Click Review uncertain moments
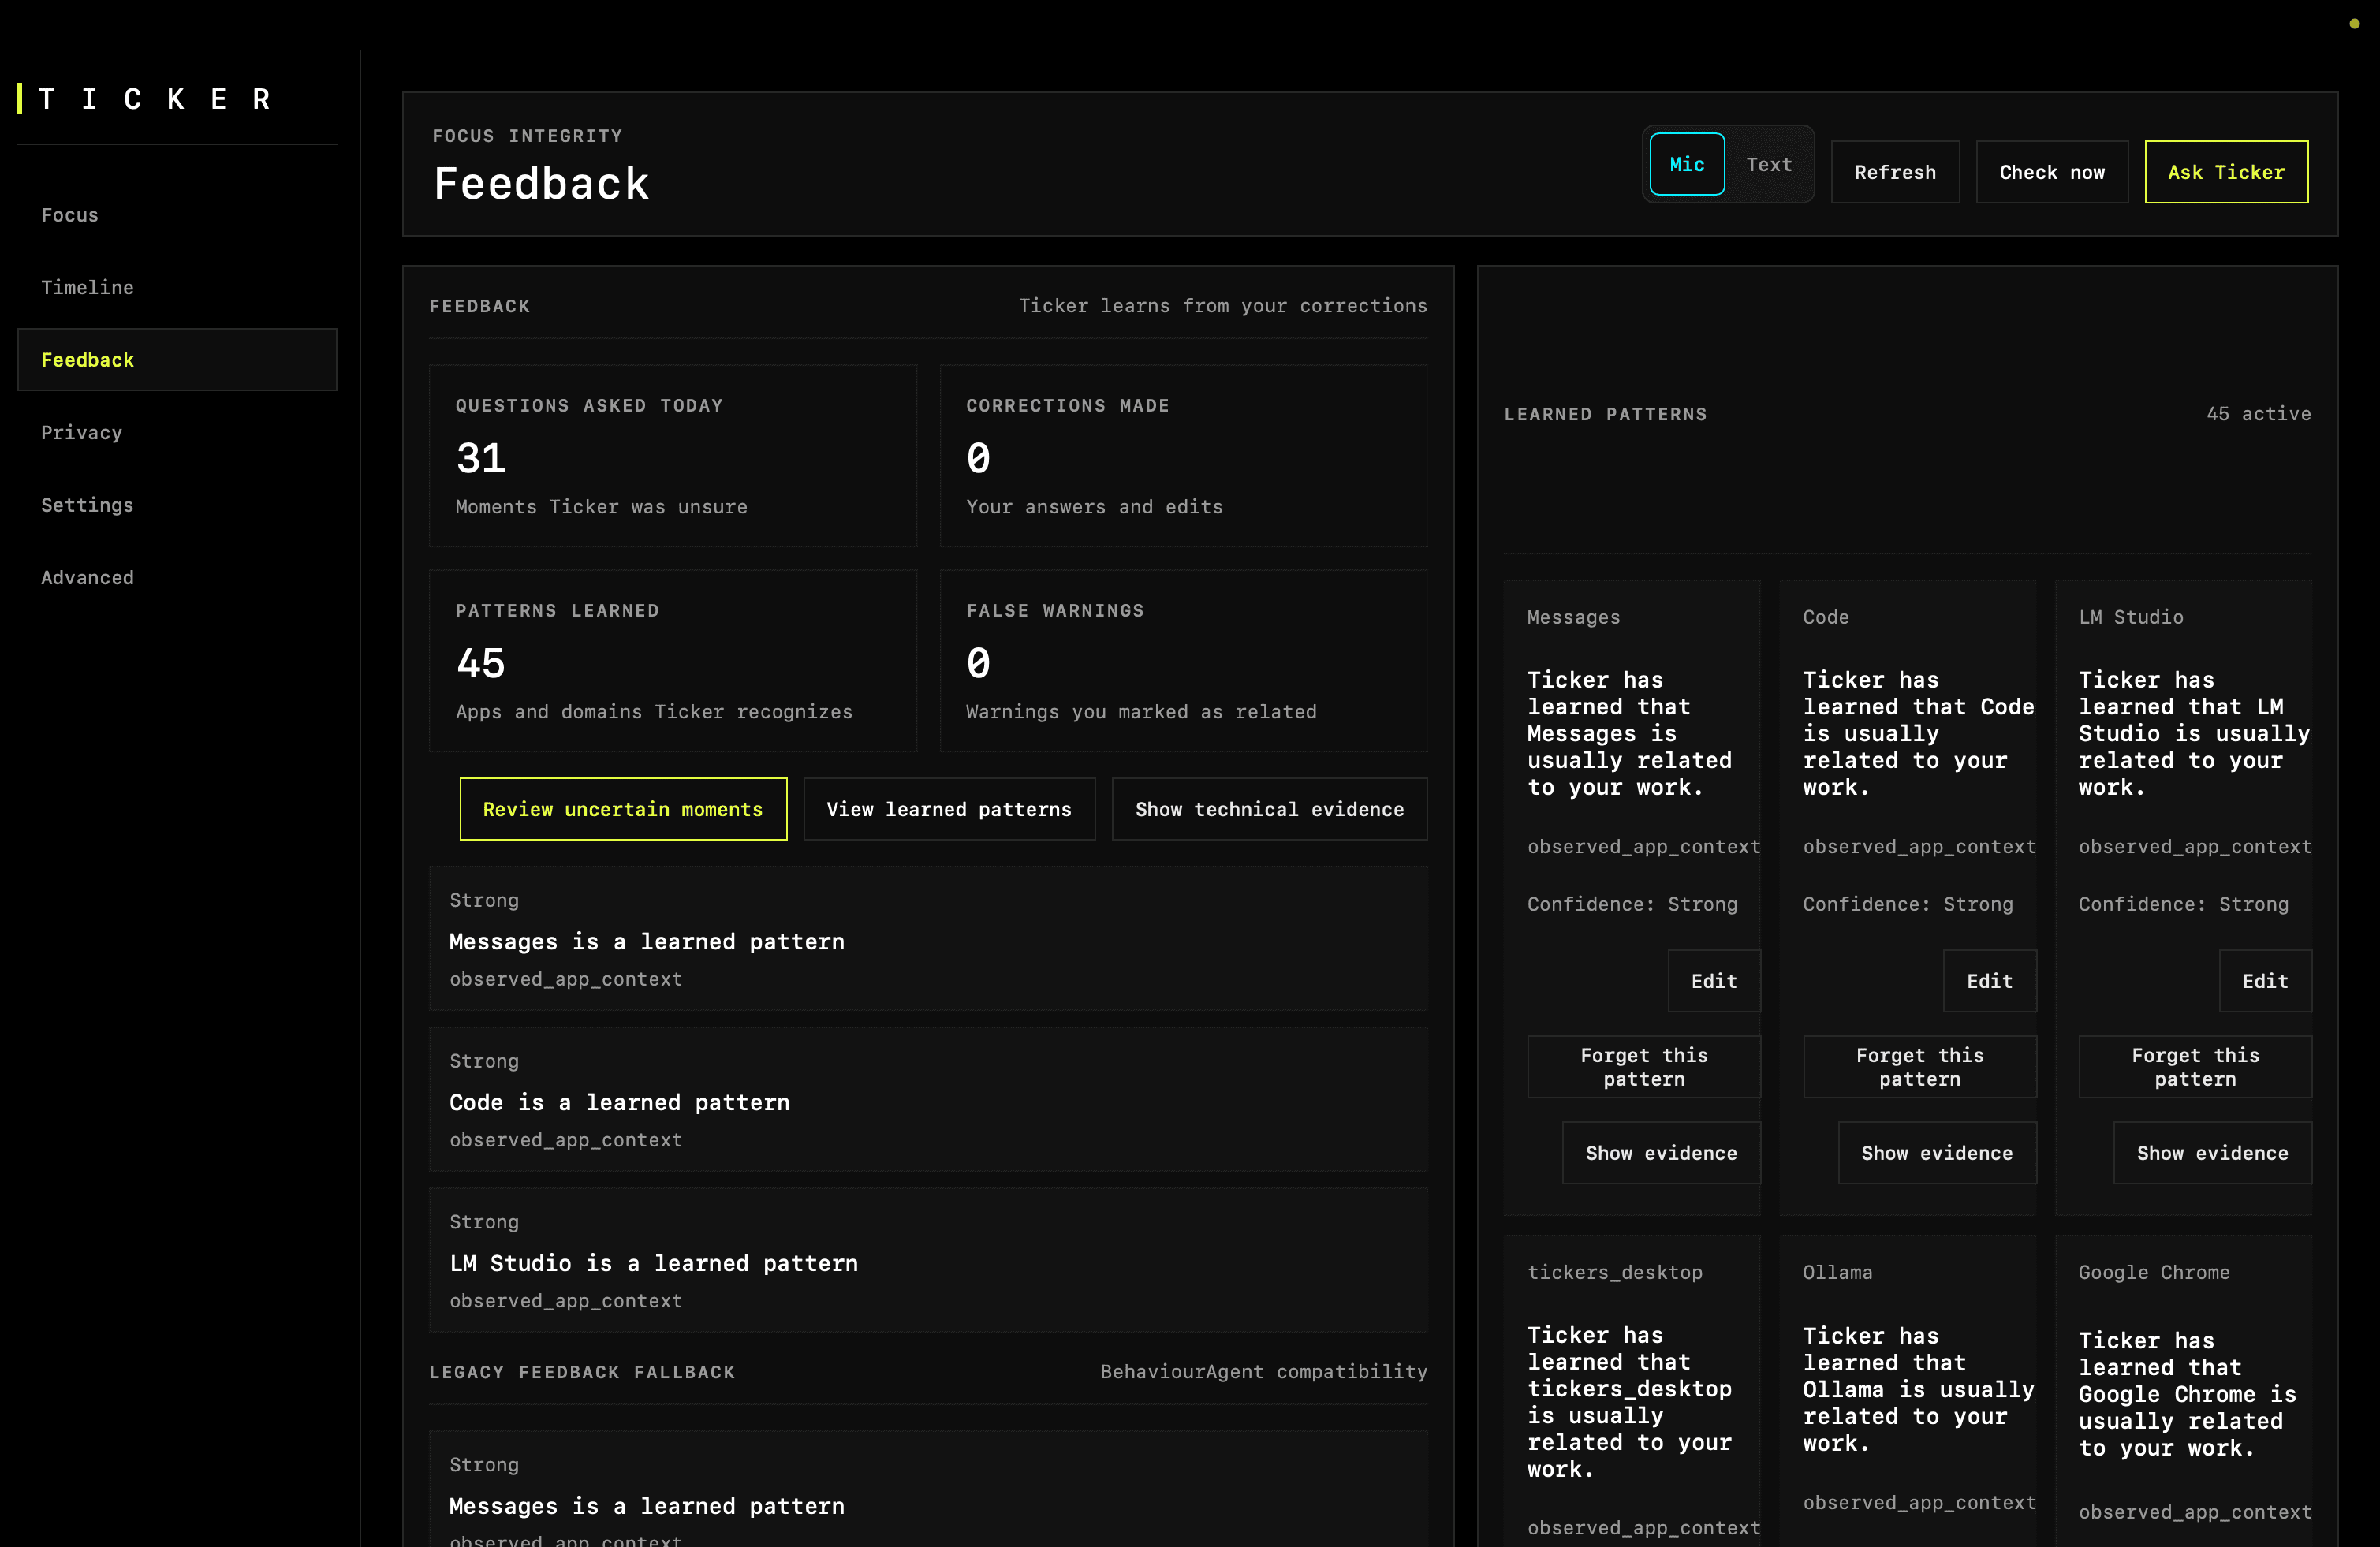 pos(623,809)
